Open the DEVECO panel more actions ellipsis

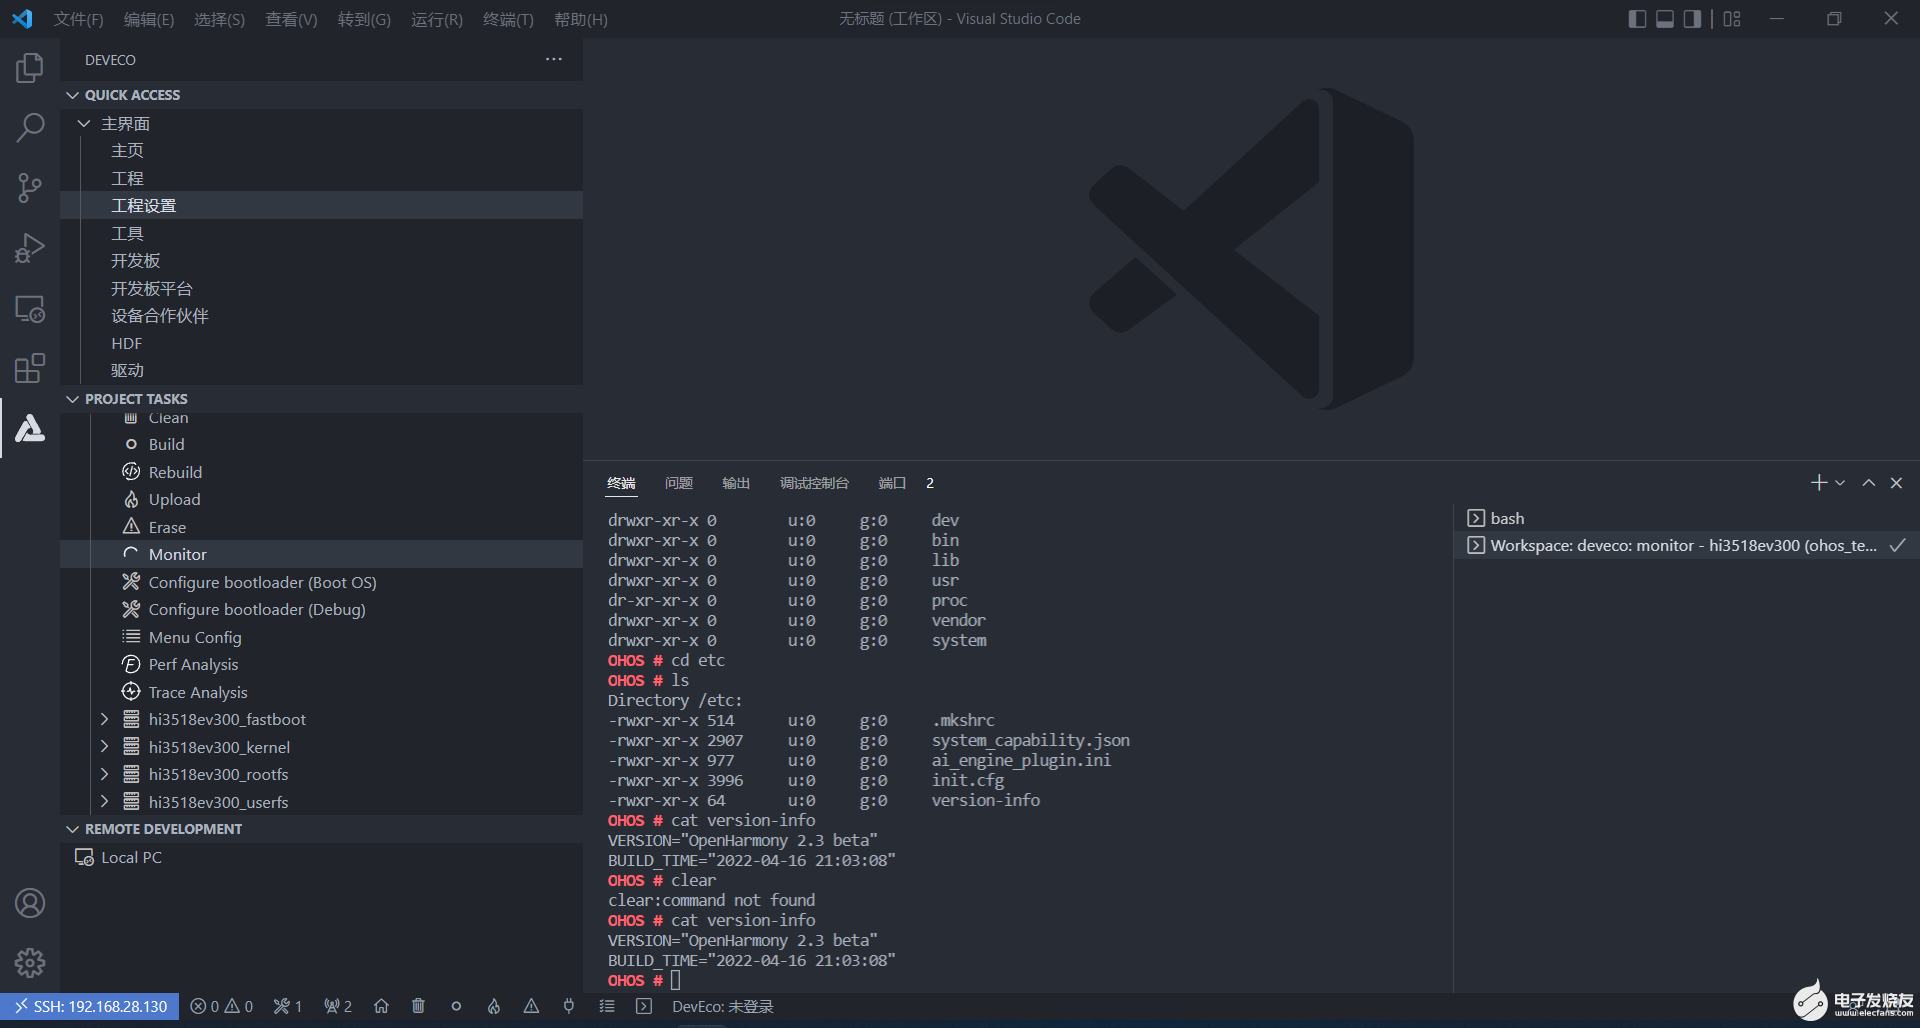[553, 59]
